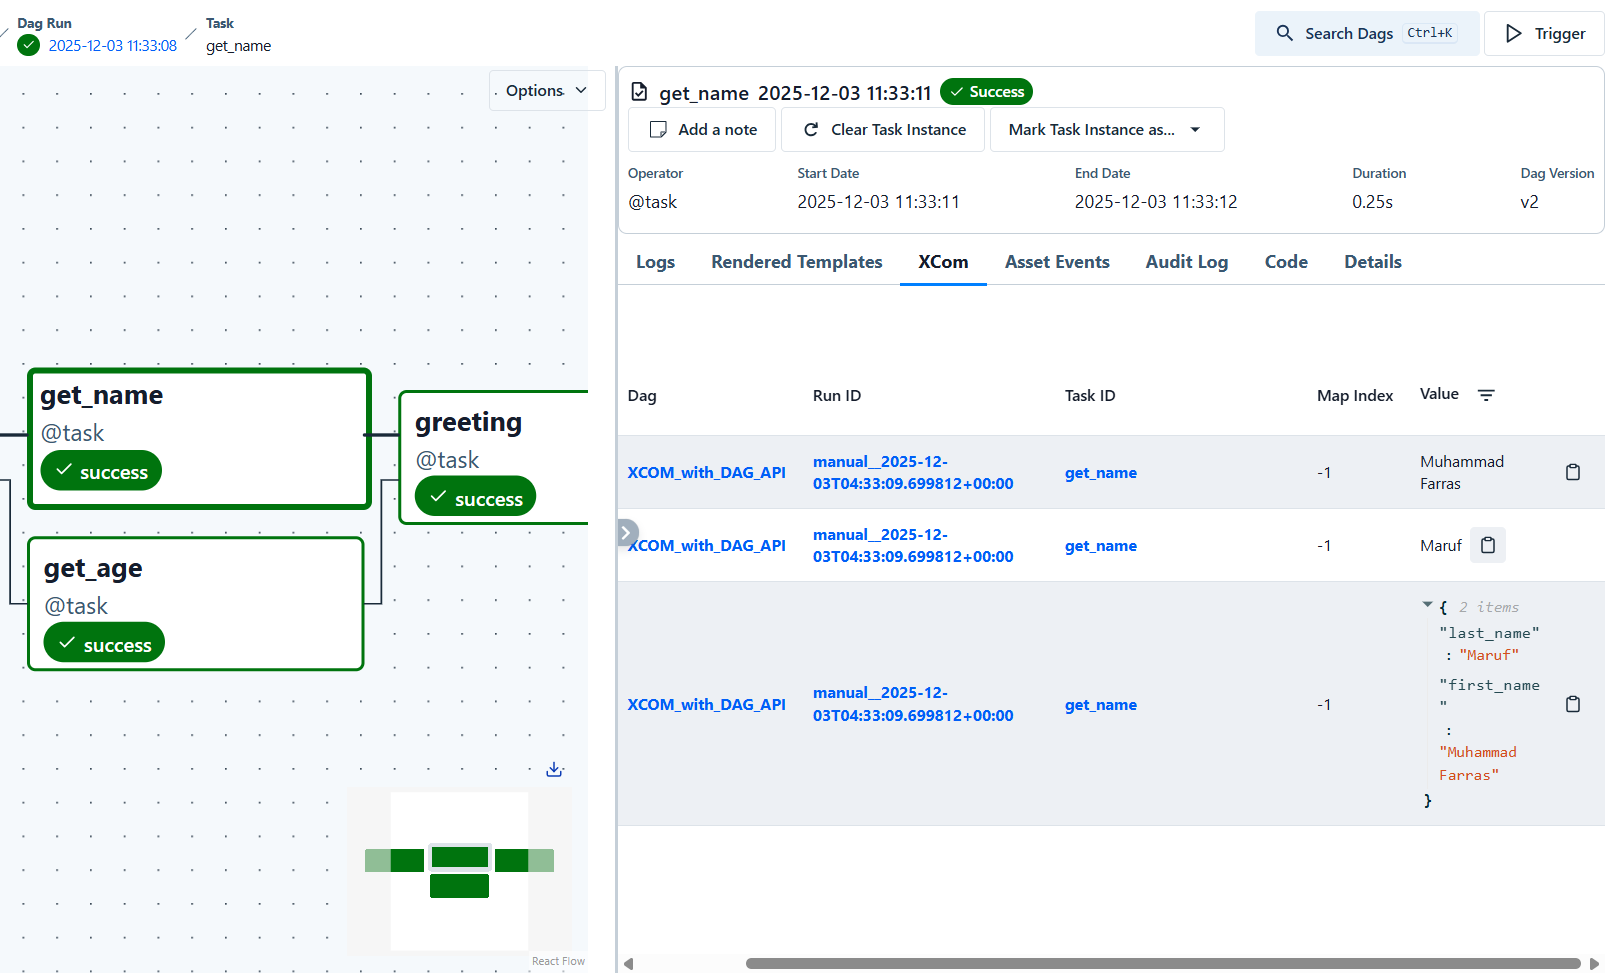The height and width of the screenshot is (979, 1613).
Task: Trigger the DAG with play button
Action: (1543, 33)
